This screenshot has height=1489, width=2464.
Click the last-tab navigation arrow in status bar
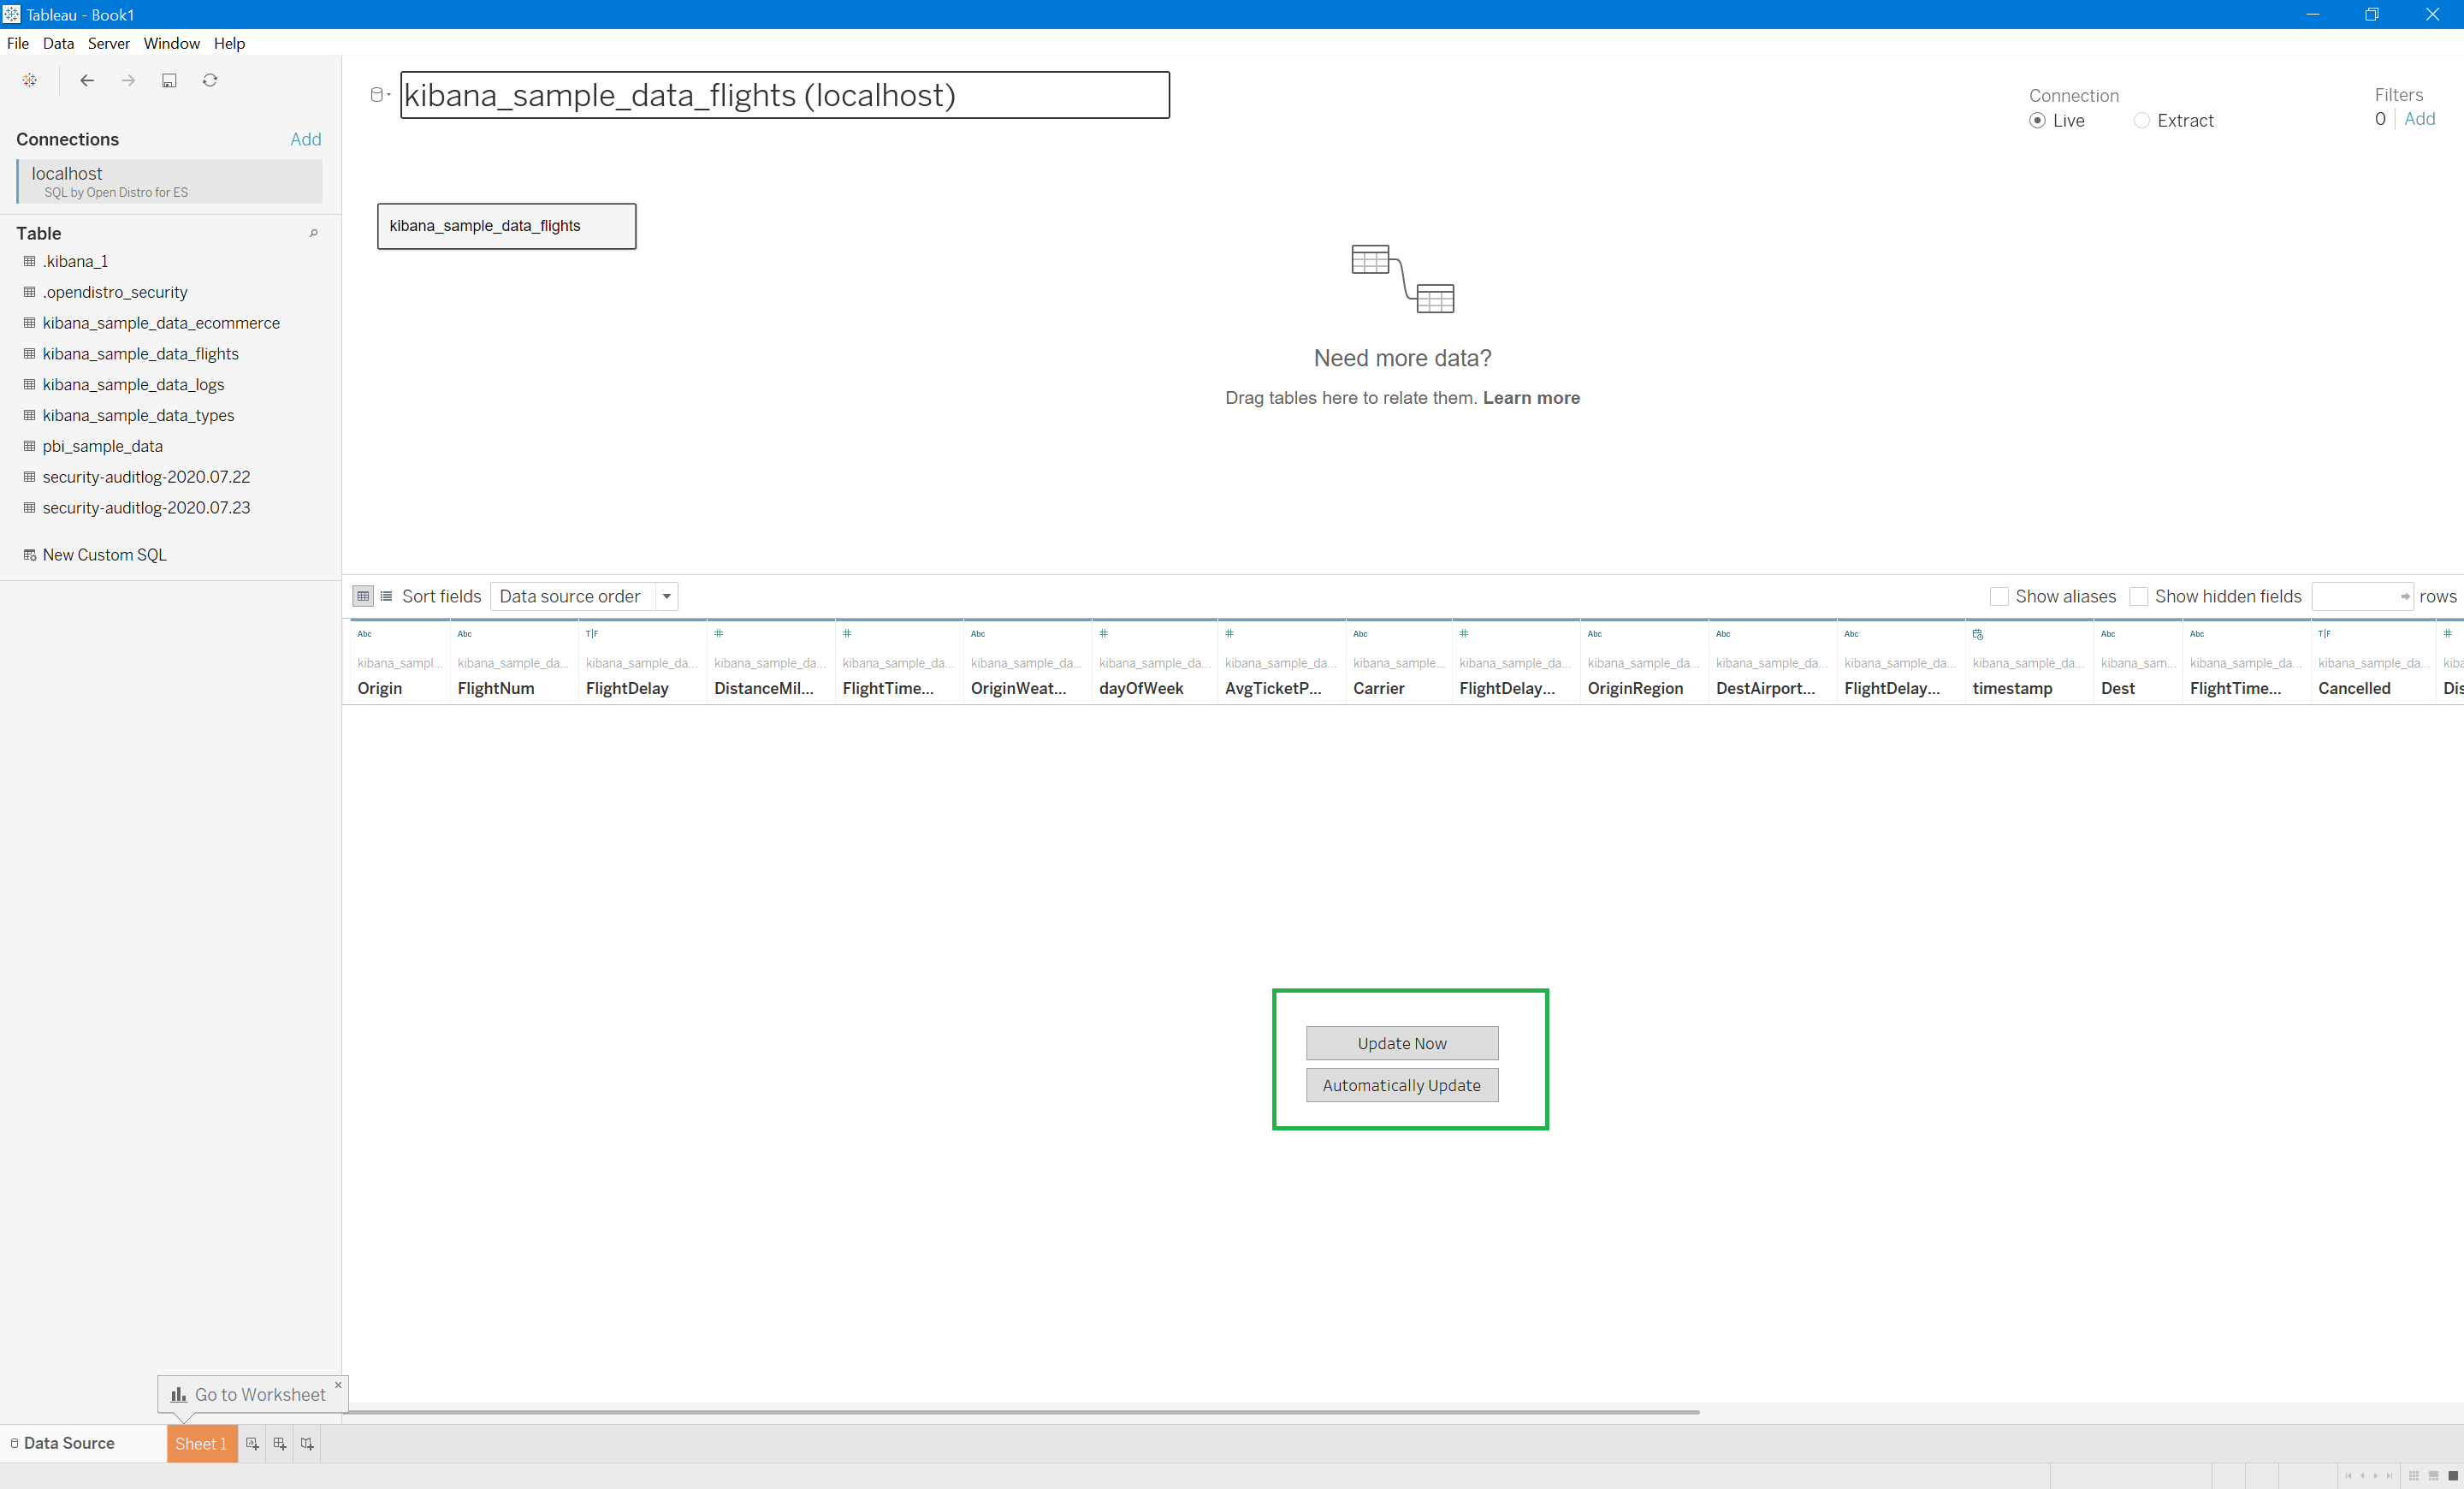pos(2389,1476)
